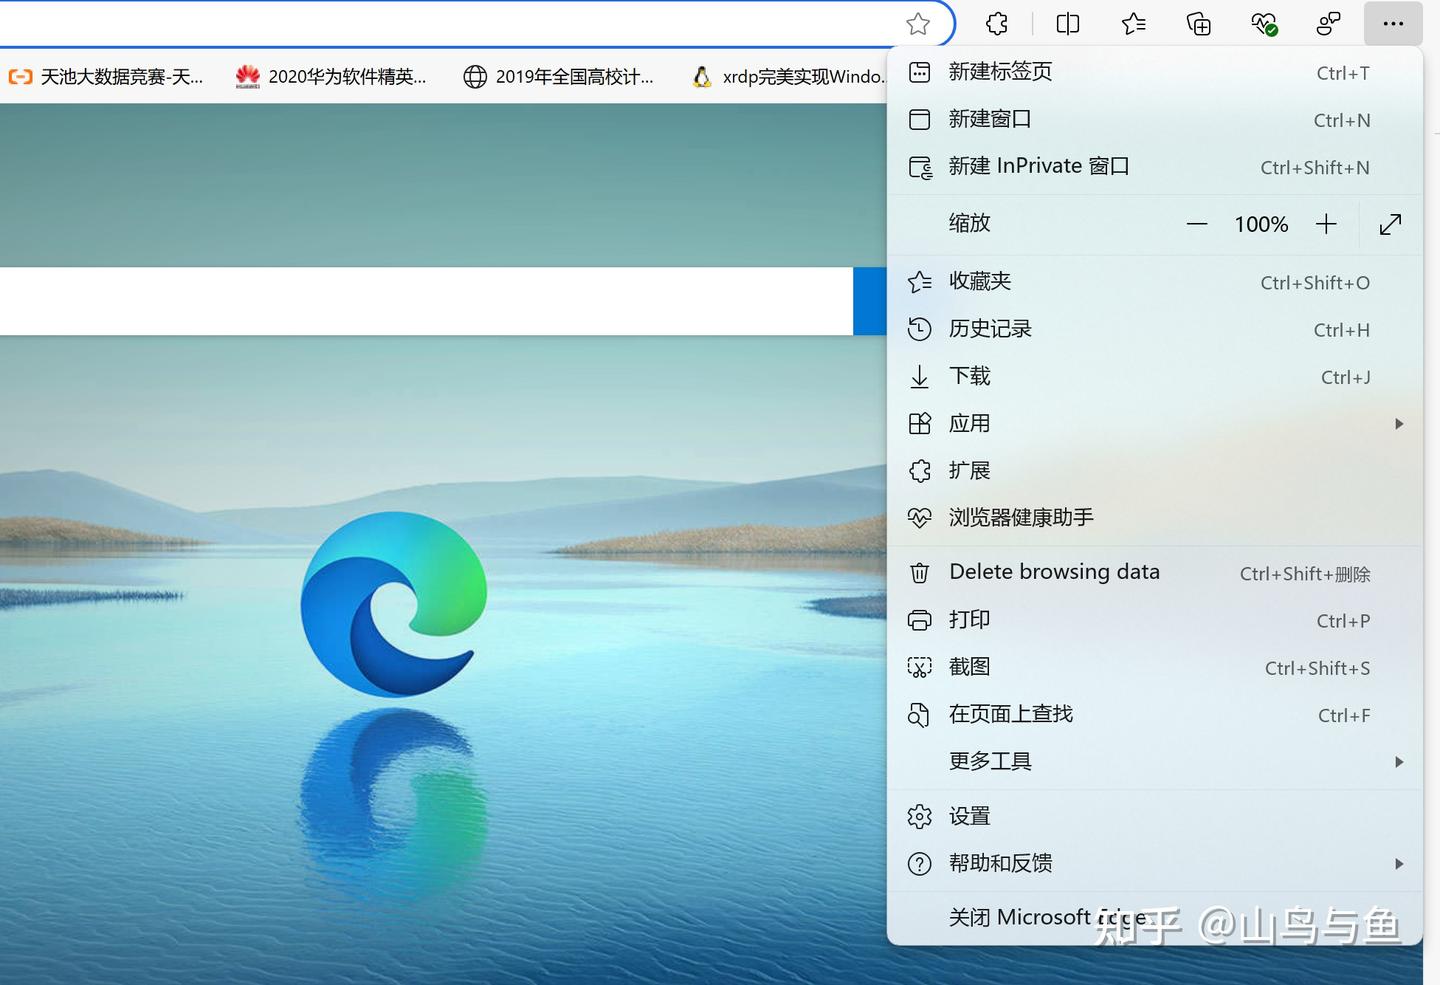Open the Extensions puzzle icon in toolbar
Screen dimensions: 1440x985
point(997,24)
